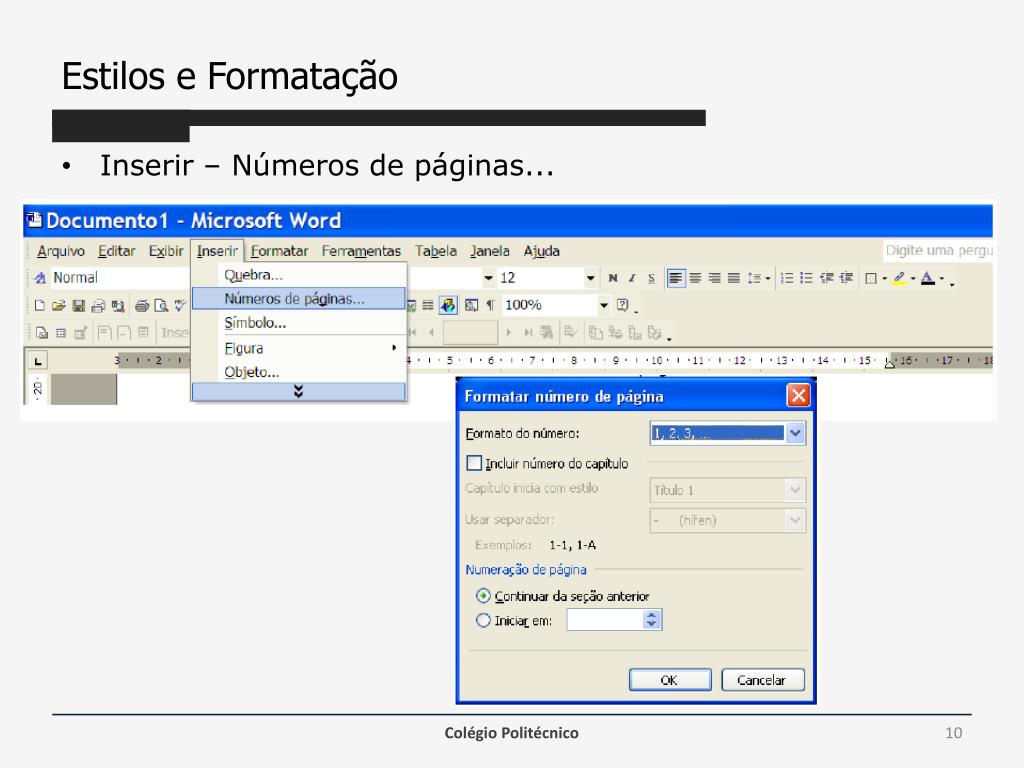Justify the paragraph text
Screen dimensions: 1024x768
[x=734, y=278]
